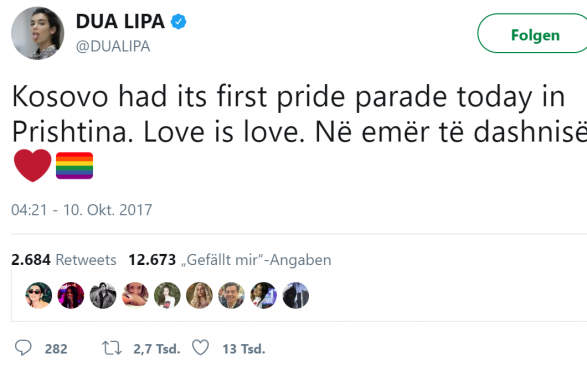Click the reply speech bubble icon
The image size is (587, 374).
tap(23, 348)
